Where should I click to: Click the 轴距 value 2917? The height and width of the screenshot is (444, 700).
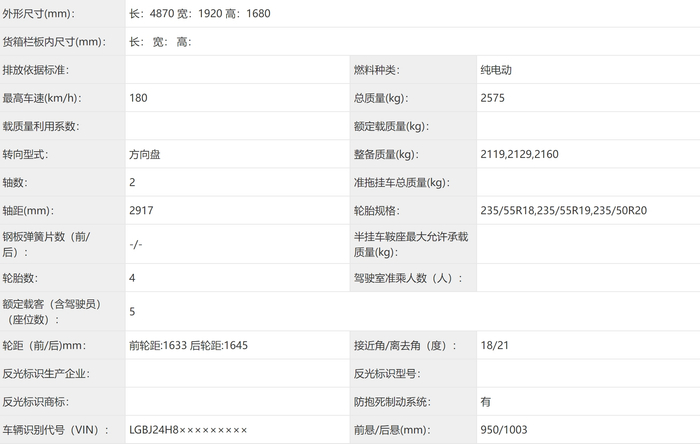pyautogui.click(x=141, y=211)
